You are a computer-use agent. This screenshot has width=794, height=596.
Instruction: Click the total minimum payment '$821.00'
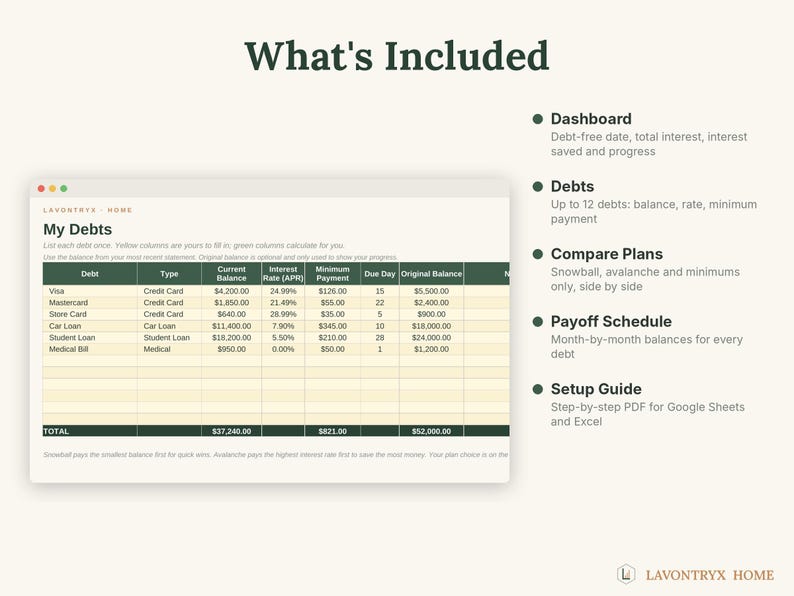(x=332, y=431)
